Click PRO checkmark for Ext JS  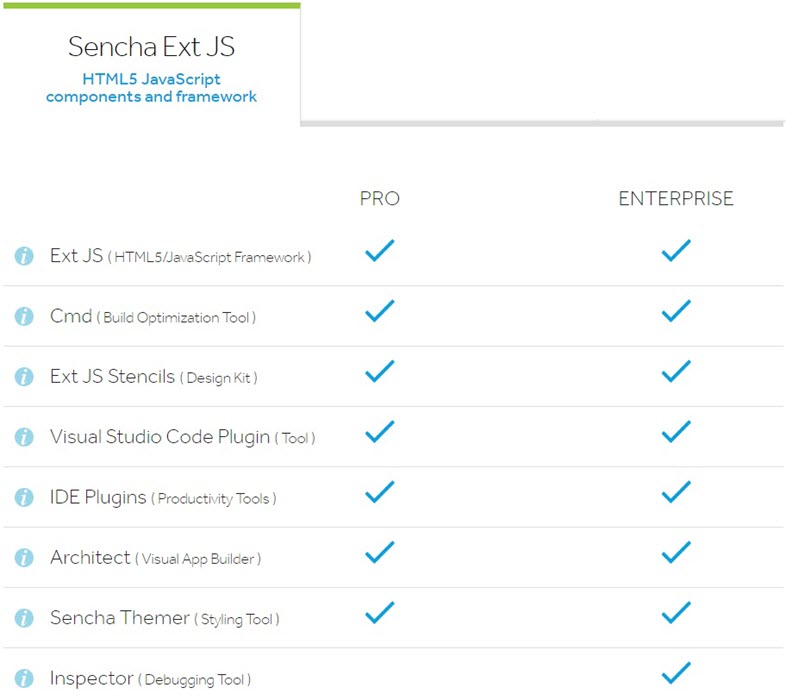click(379, 251)
